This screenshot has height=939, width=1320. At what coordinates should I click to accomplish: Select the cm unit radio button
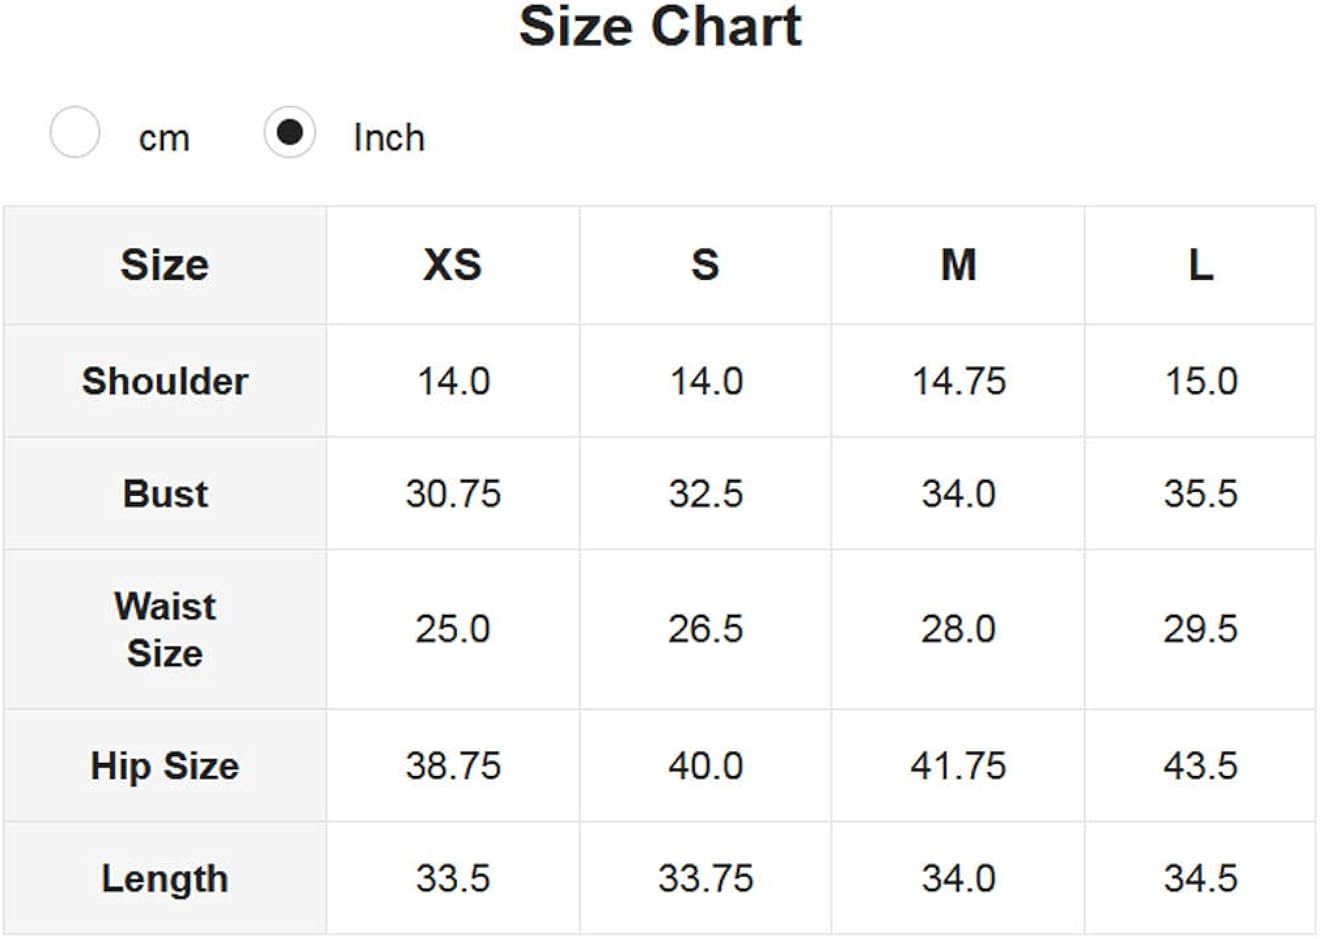75,133
